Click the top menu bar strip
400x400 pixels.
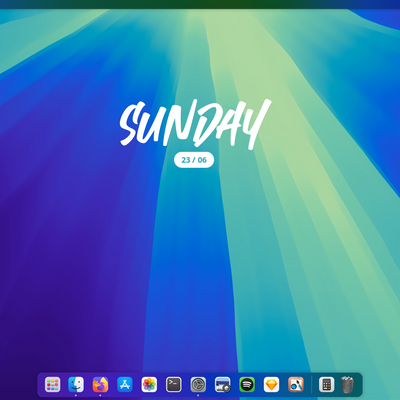point(200,4)
